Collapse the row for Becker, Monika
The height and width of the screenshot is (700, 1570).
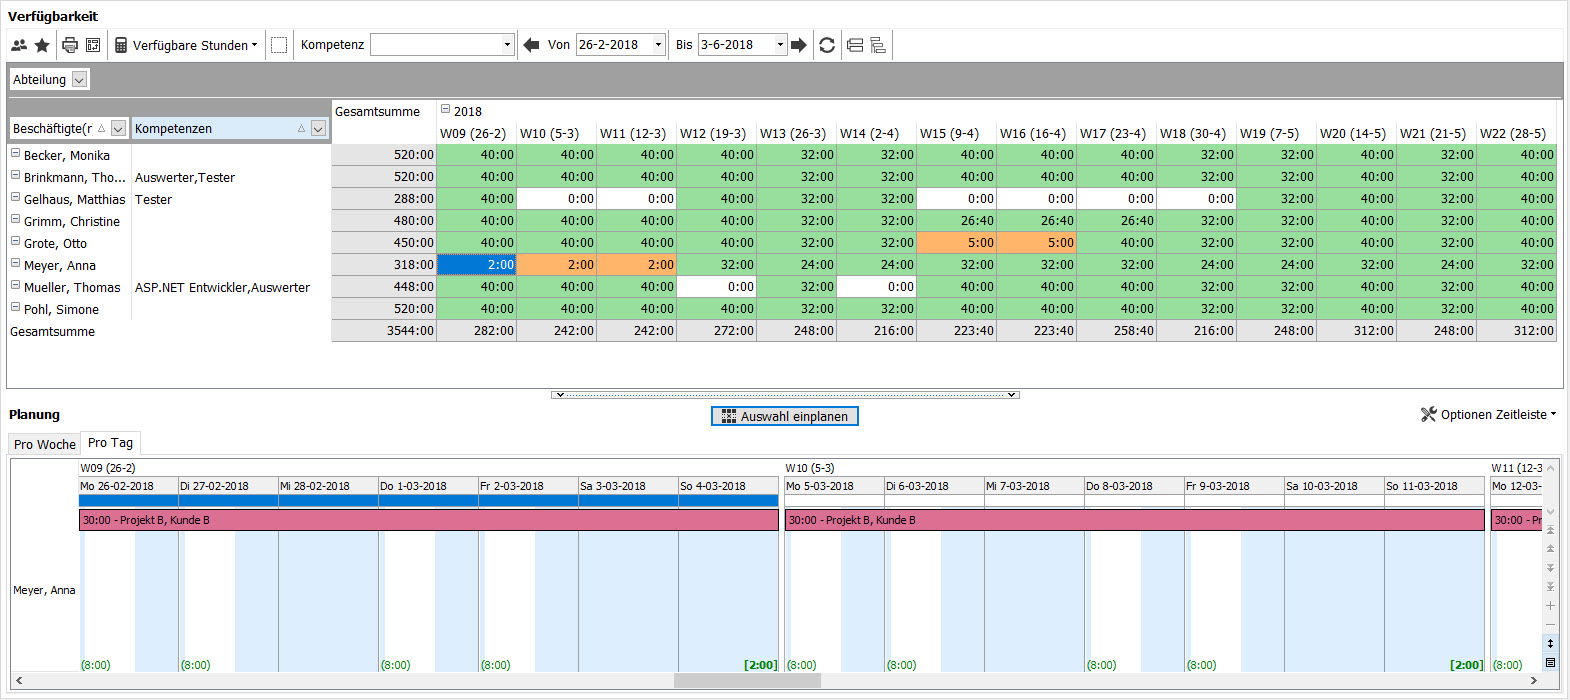coord(16,154)
